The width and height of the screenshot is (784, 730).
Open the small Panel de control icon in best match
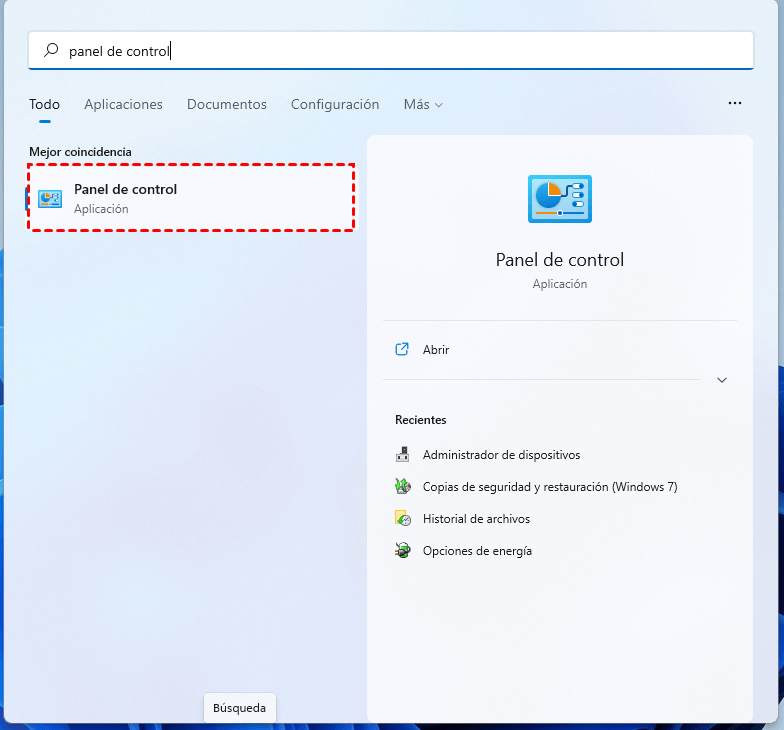click(x=50, y=199)
